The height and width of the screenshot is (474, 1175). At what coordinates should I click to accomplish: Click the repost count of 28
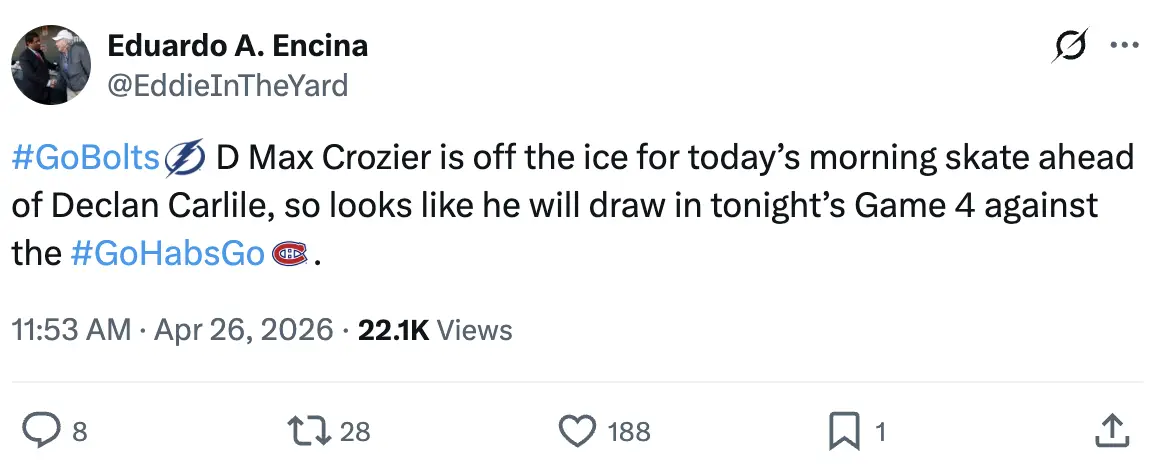pos(355,432)
